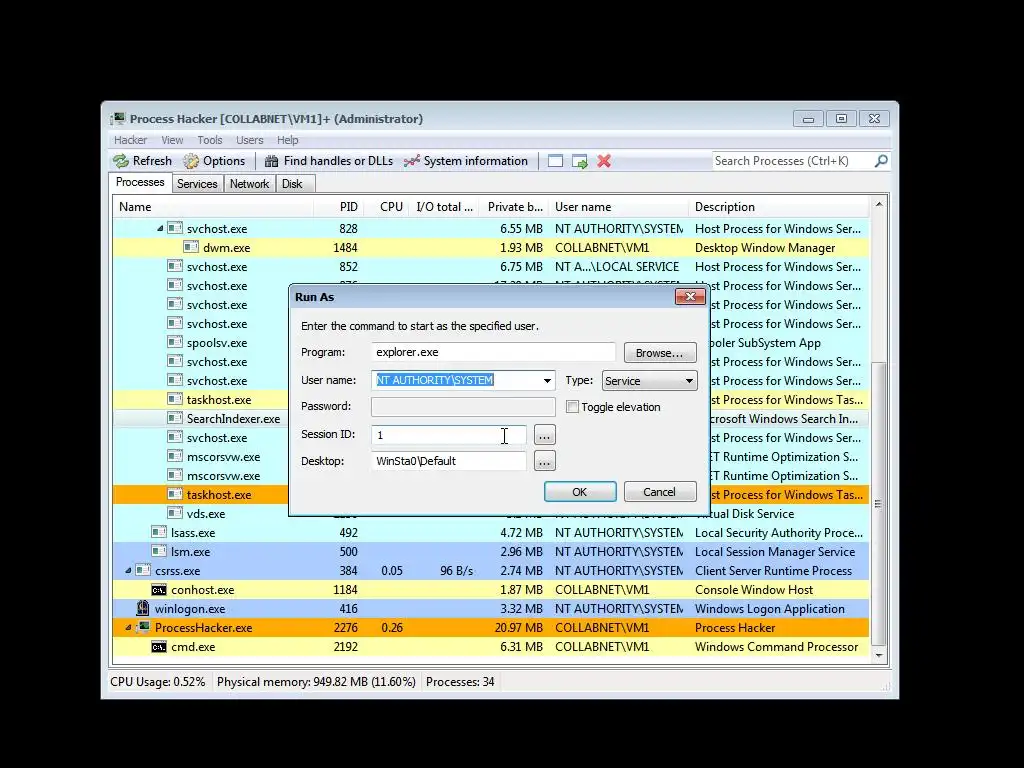Switch to the Disk tab
The height and width of the screenshot is (768, 1024).
click(x=293, y=184)
